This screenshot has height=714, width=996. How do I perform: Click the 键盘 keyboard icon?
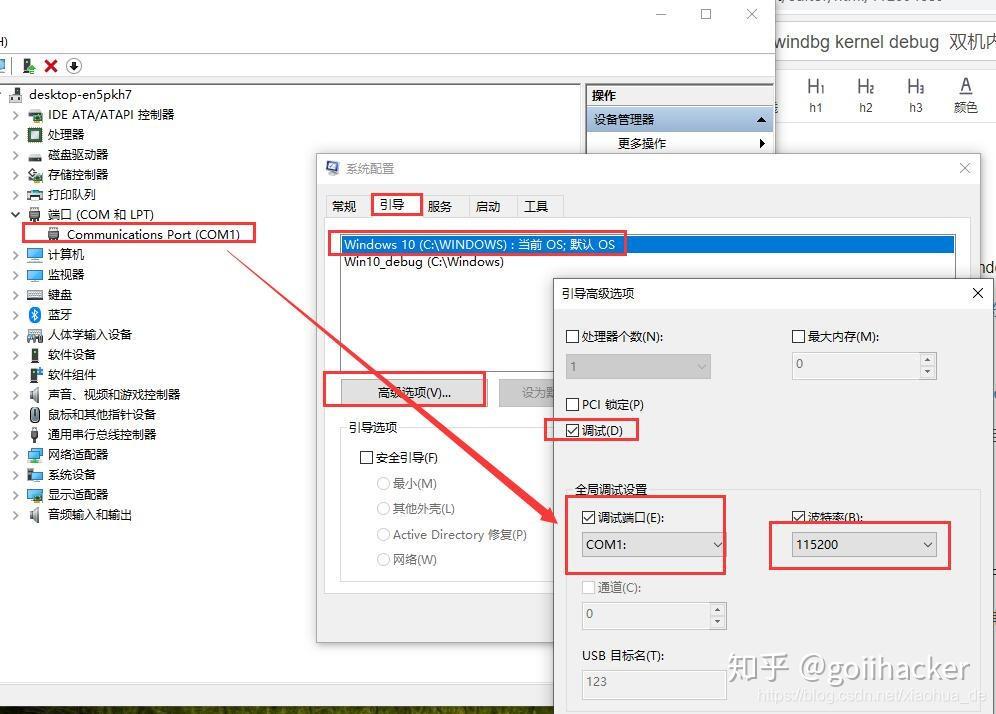pyautogui.click(x=35, y=295)
